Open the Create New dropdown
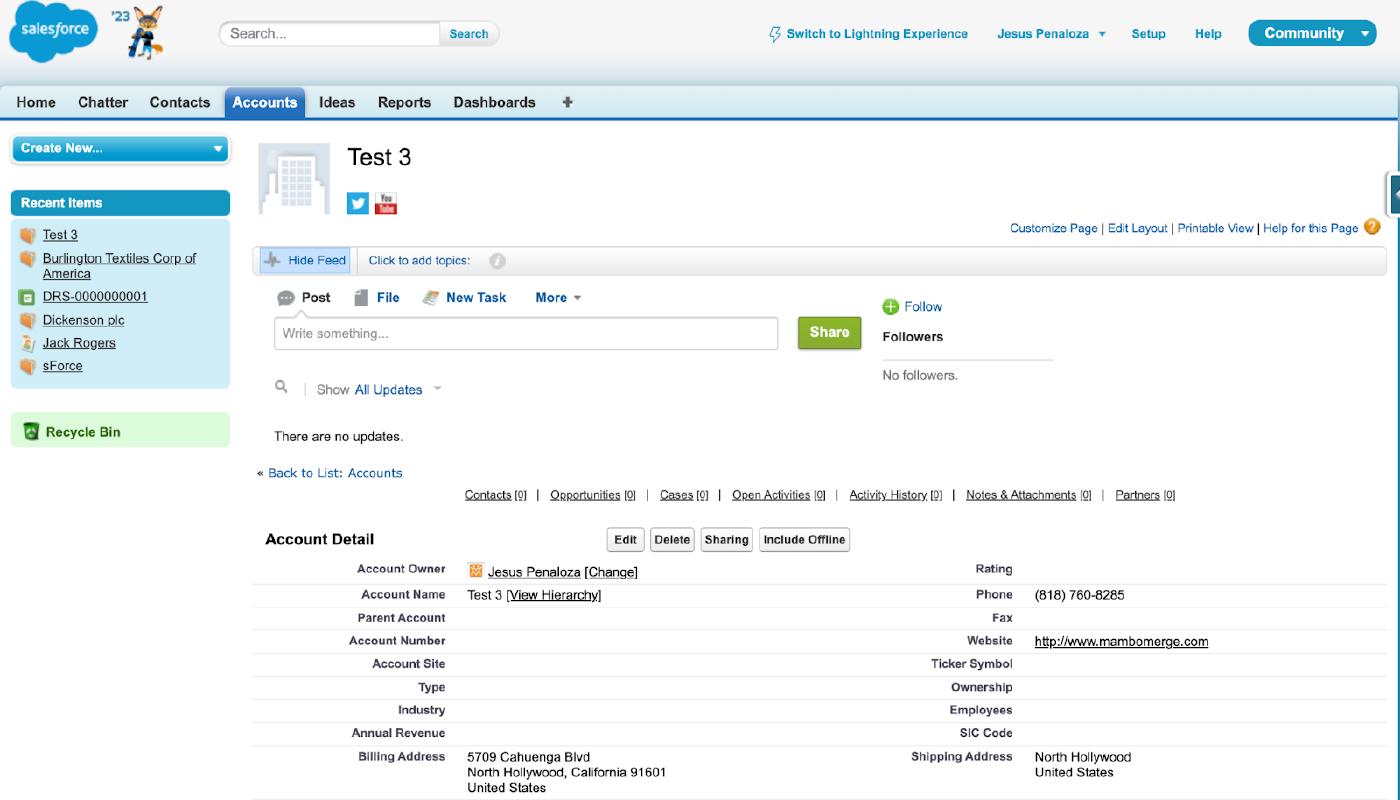 click(x=120, y=148)
